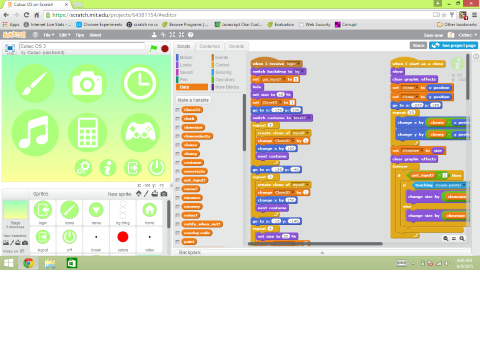480x360 pixels.
Task: Select the login sprite thumbnail
Action: point(43,212)
